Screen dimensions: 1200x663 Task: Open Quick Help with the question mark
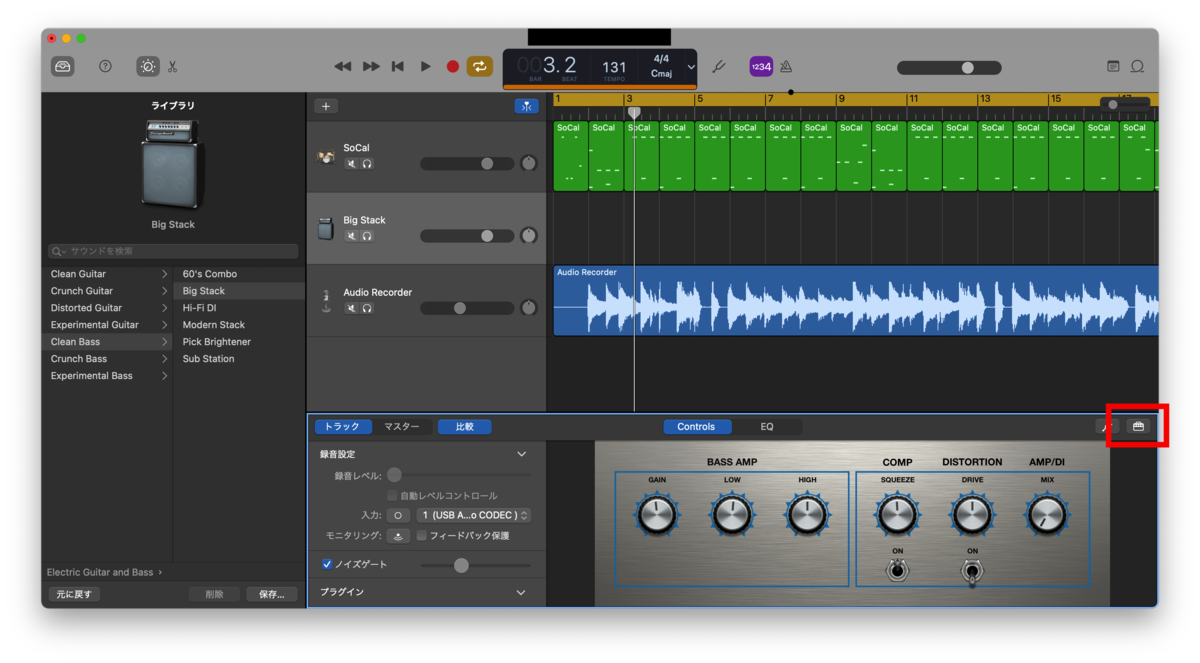105,67
